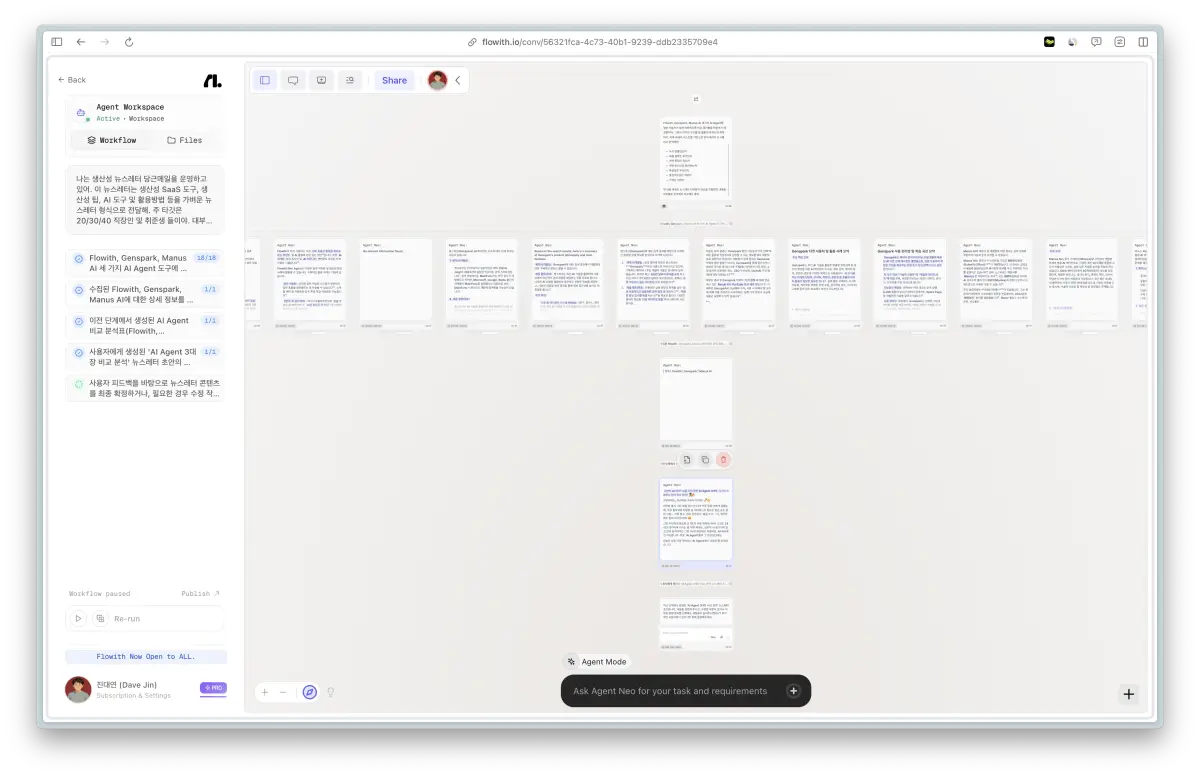The image size is (1200, 777).
Task: Click the Publish link
Action: coord(200,594)
